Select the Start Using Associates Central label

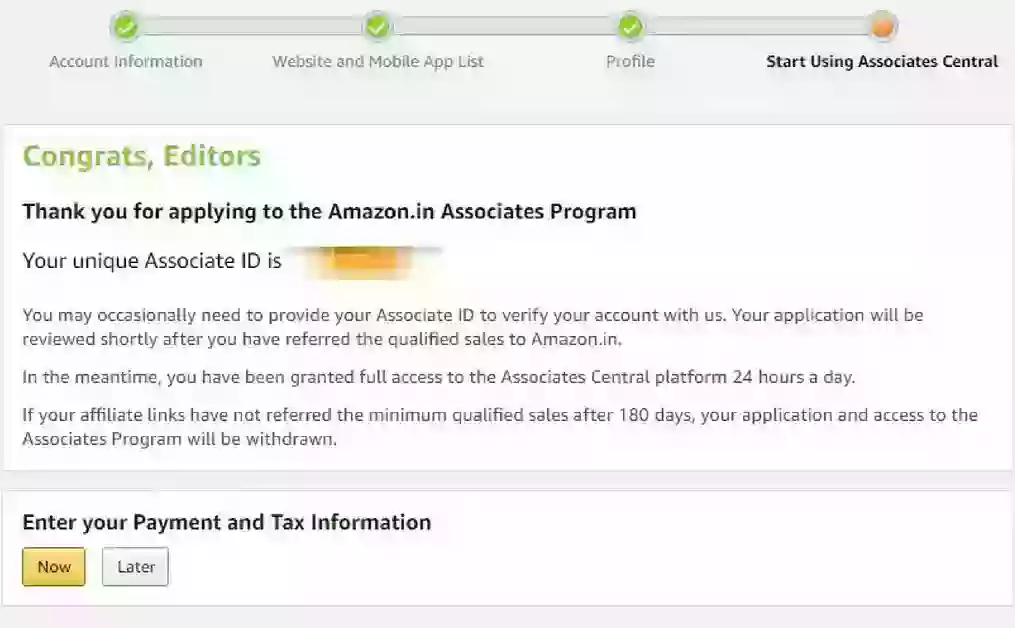click(x=882, y=62)
